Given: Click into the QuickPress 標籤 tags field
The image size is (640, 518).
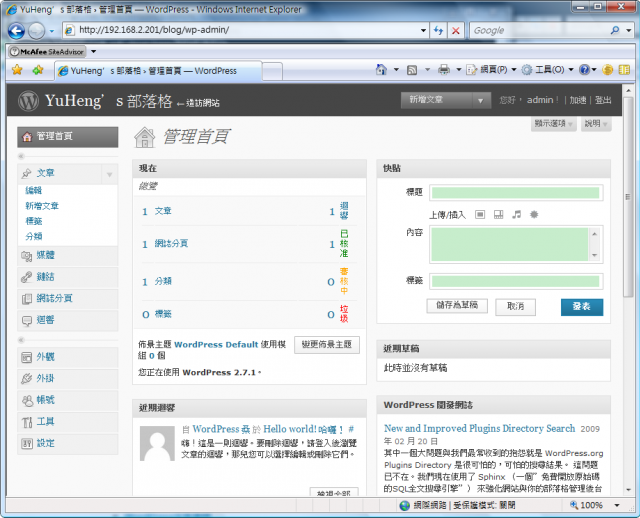Looking at the screenshot, I should 516,281.
